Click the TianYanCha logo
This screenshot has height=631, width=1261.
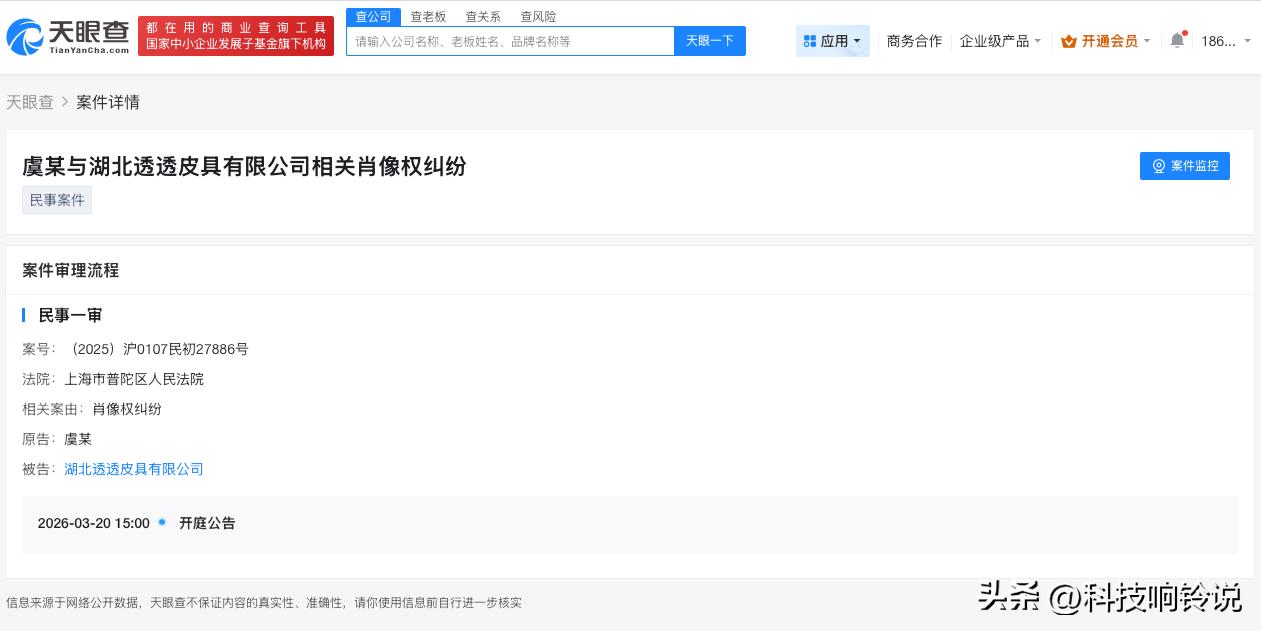tap(68, 36)
